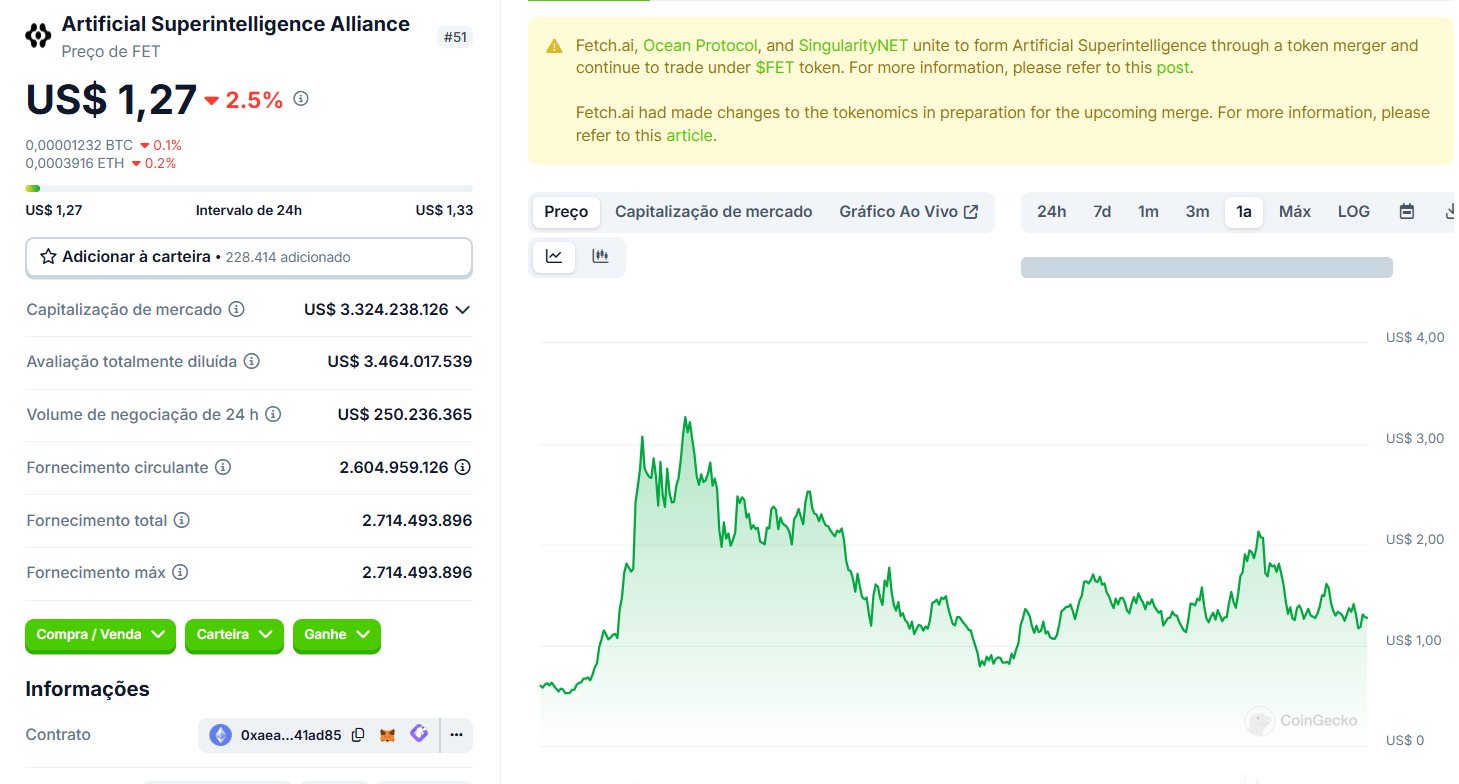Click the US$ 1,33 24h high value
Viewport: 1459px width, 784px height.
(444, 210)
